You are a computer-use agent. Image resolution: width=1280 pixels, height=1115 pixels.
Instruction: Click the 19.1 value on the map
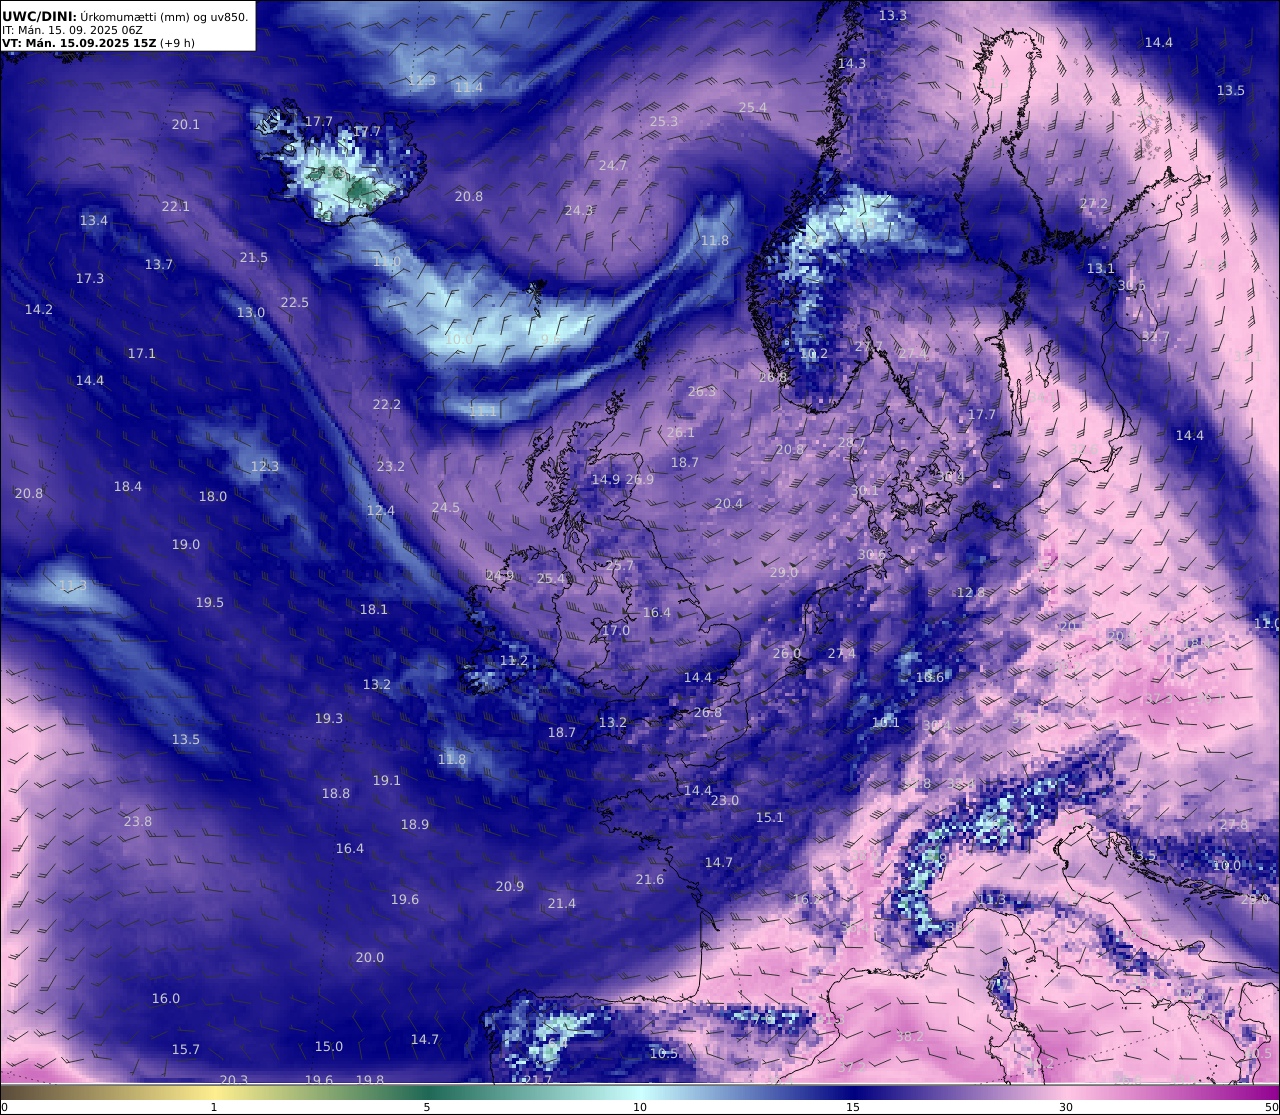387,781
